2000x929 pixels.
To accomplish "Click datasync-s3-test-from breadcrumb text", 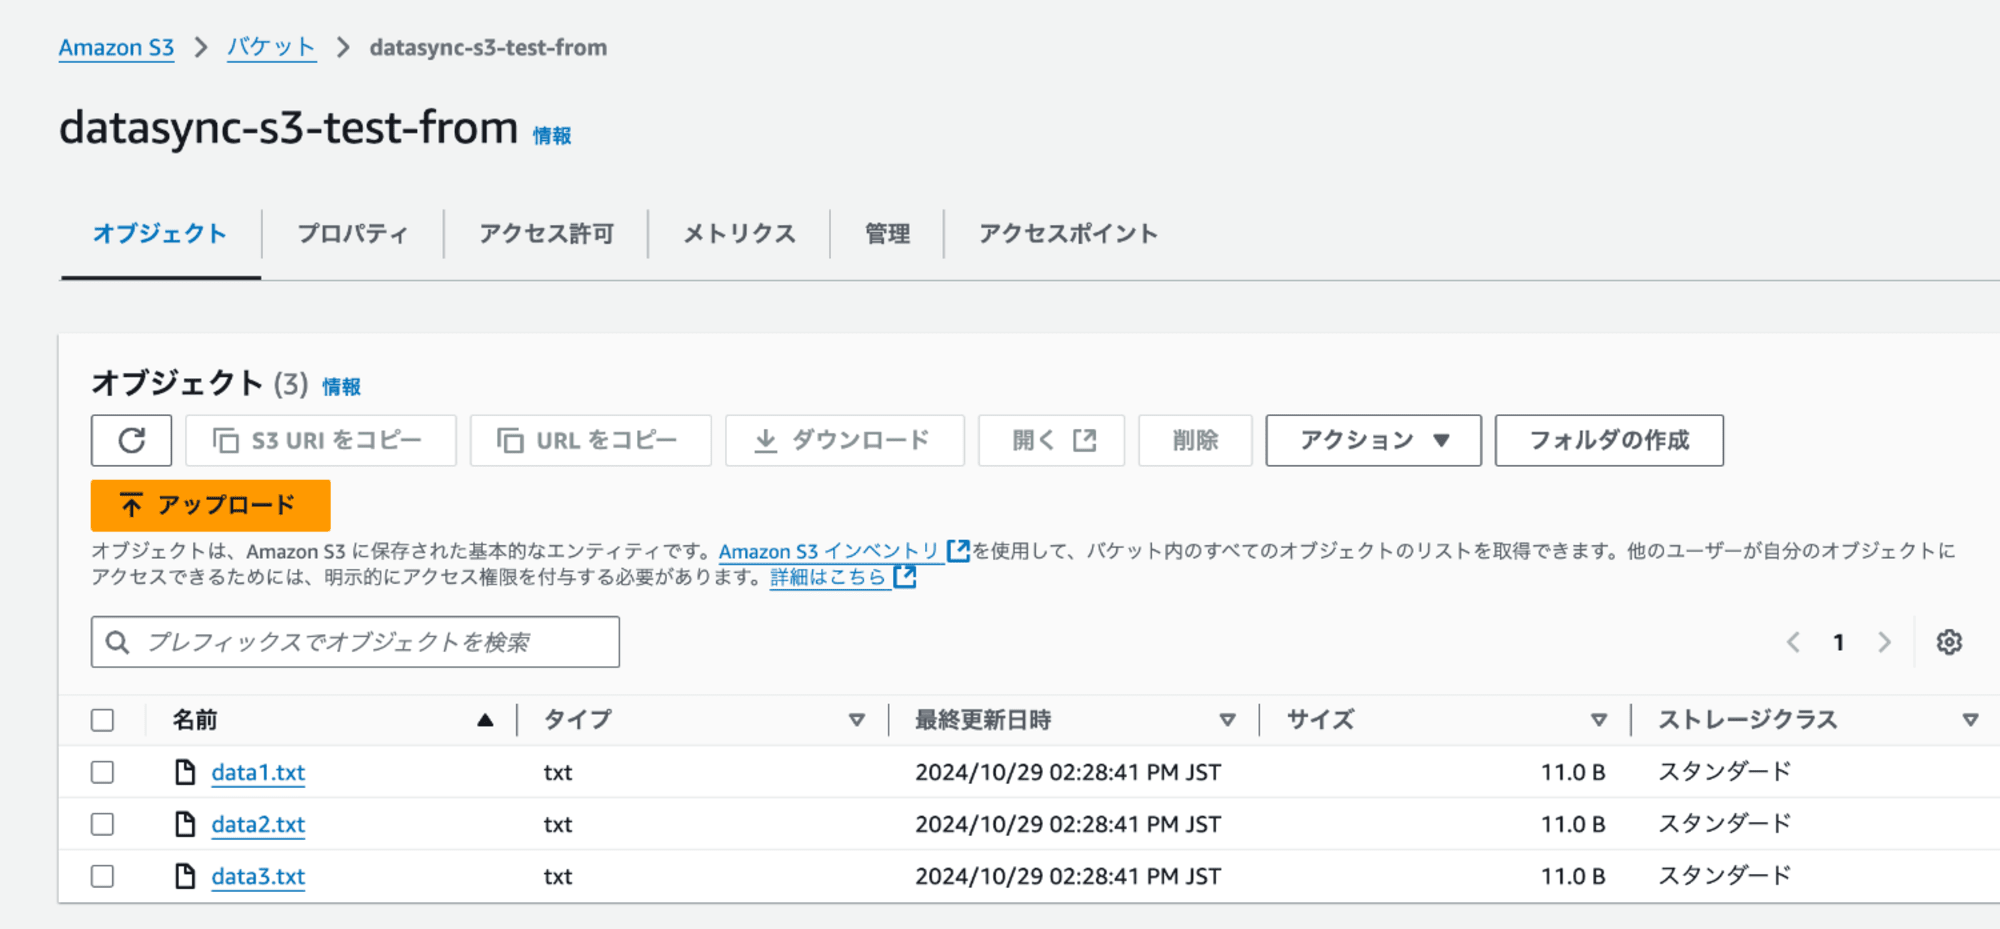I will 488,47.
